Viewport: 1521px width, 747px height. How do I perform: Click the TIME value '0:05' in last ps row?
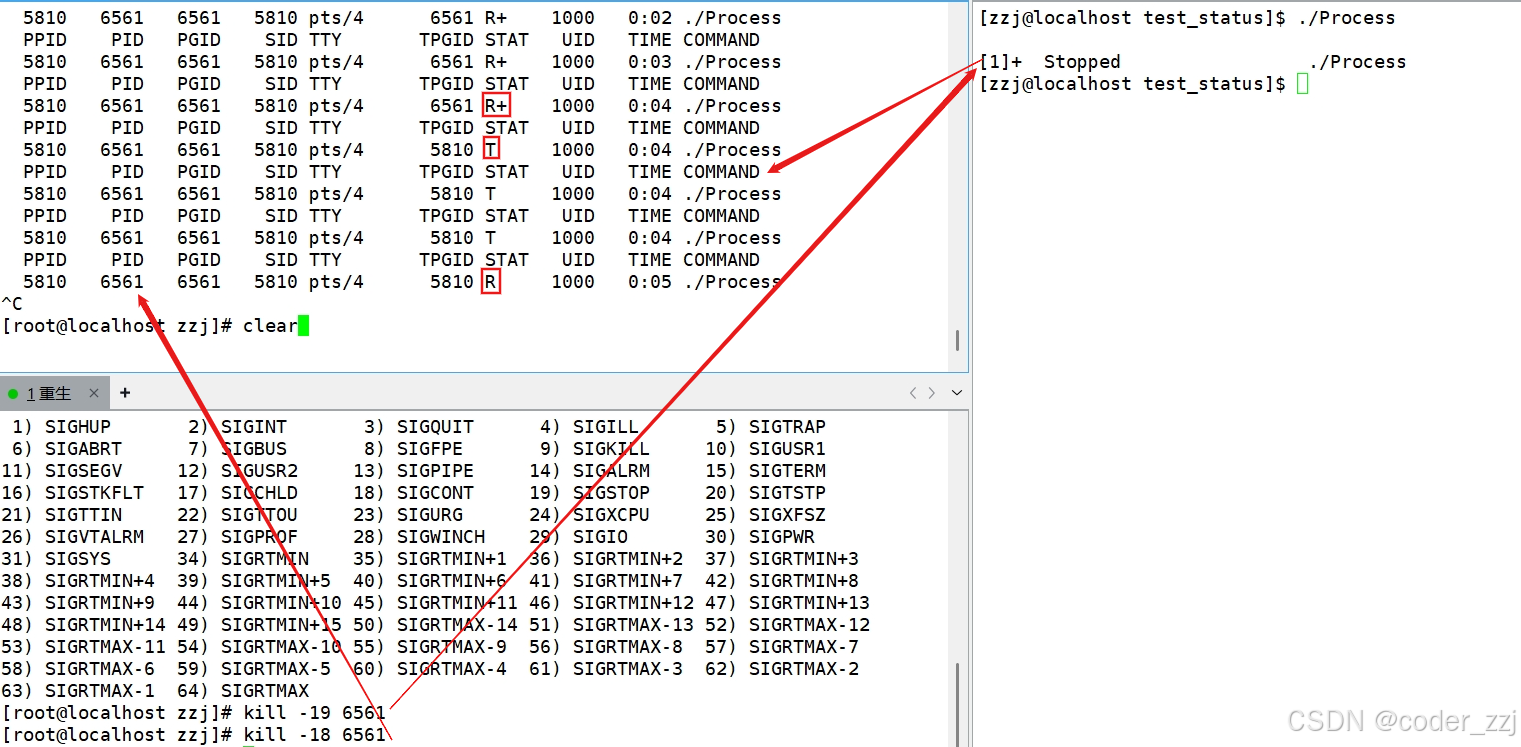[650, 282]
